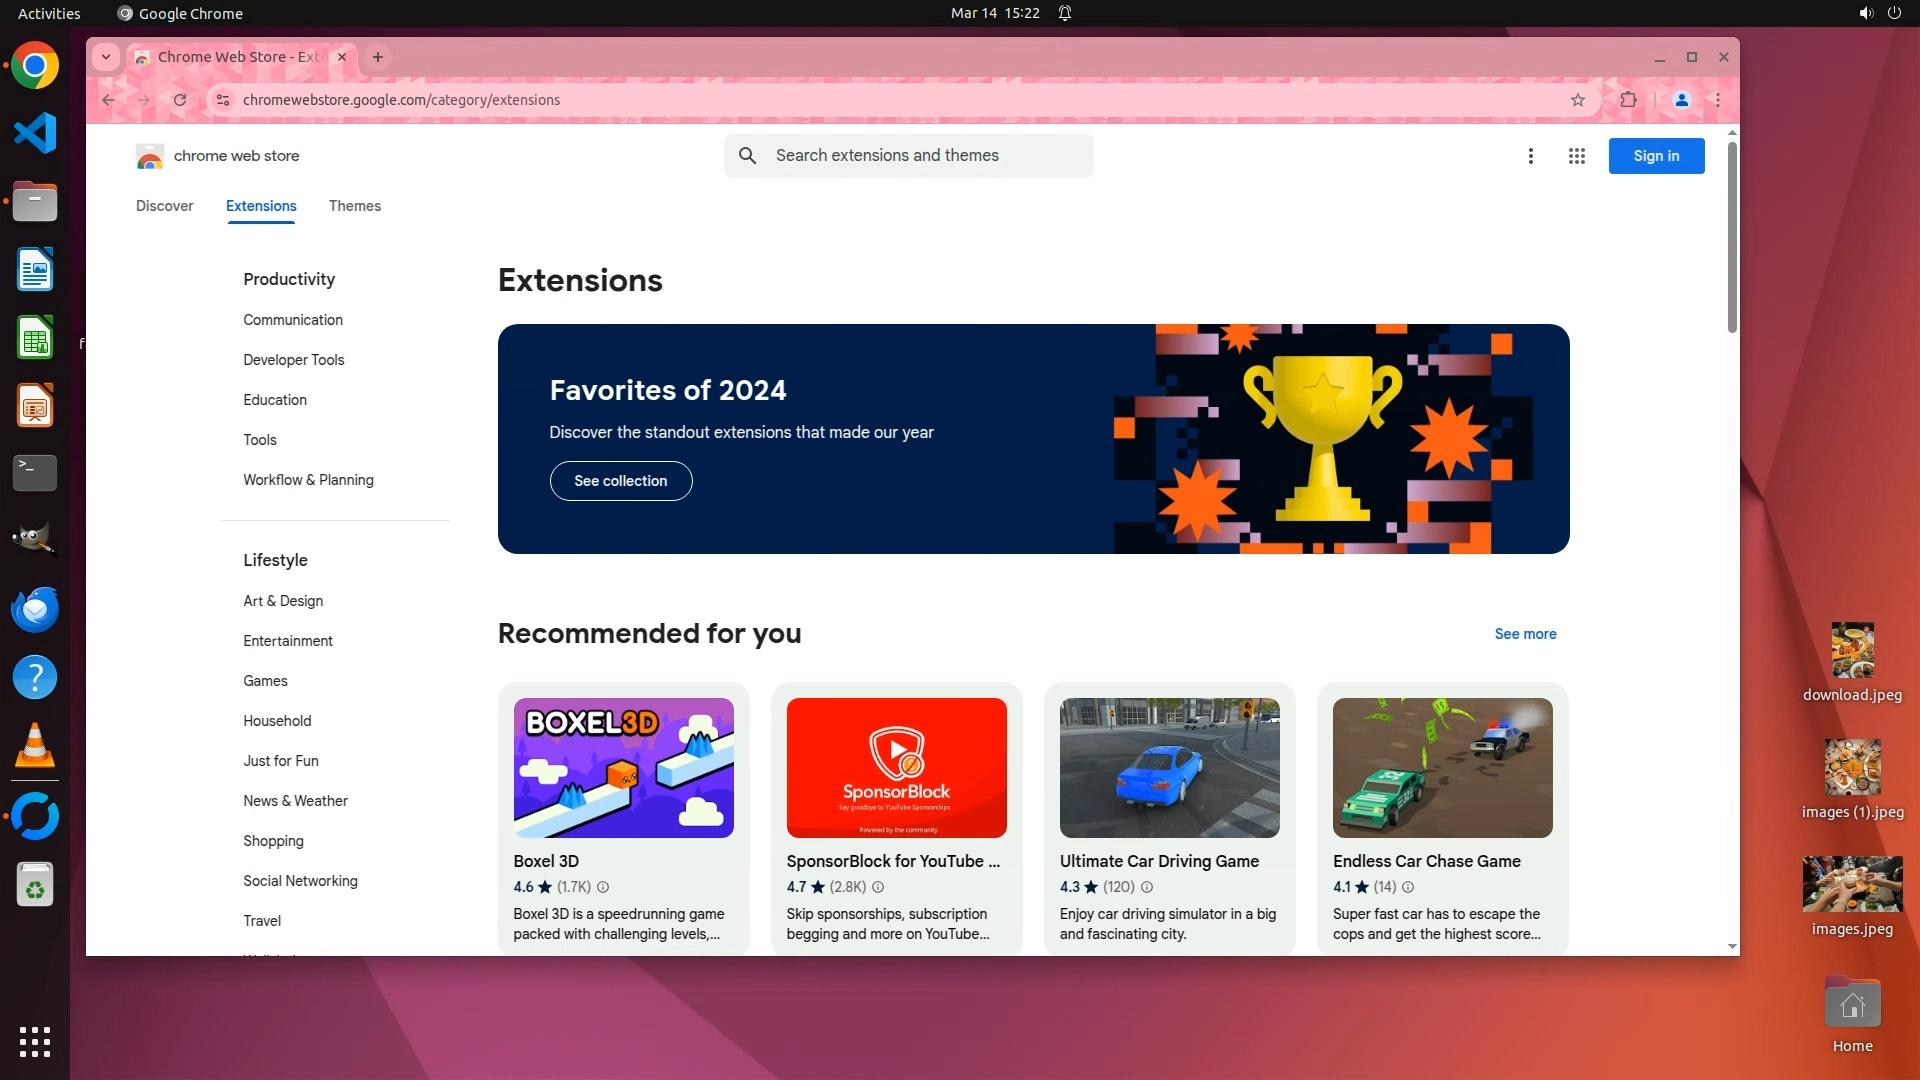Click the Boxel 3D rating info icon

[x=603, y=887]
